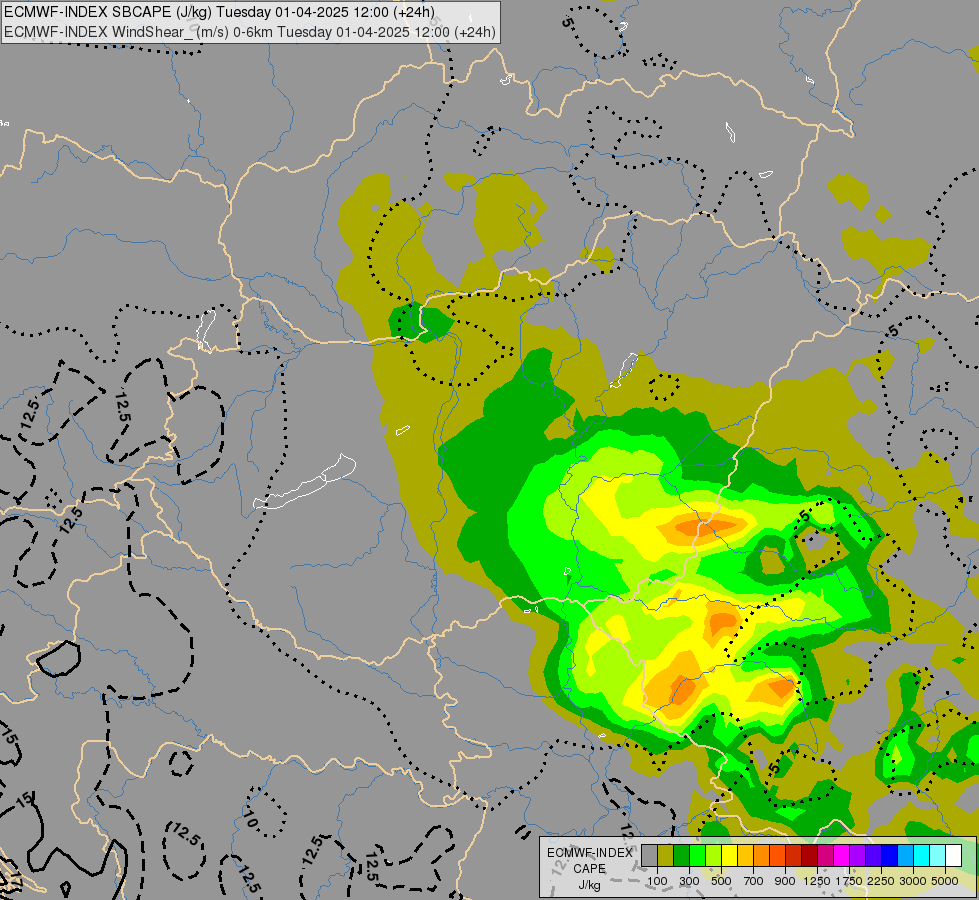
Task: Click the legend value 300
Action: click(x=689, y=881)
